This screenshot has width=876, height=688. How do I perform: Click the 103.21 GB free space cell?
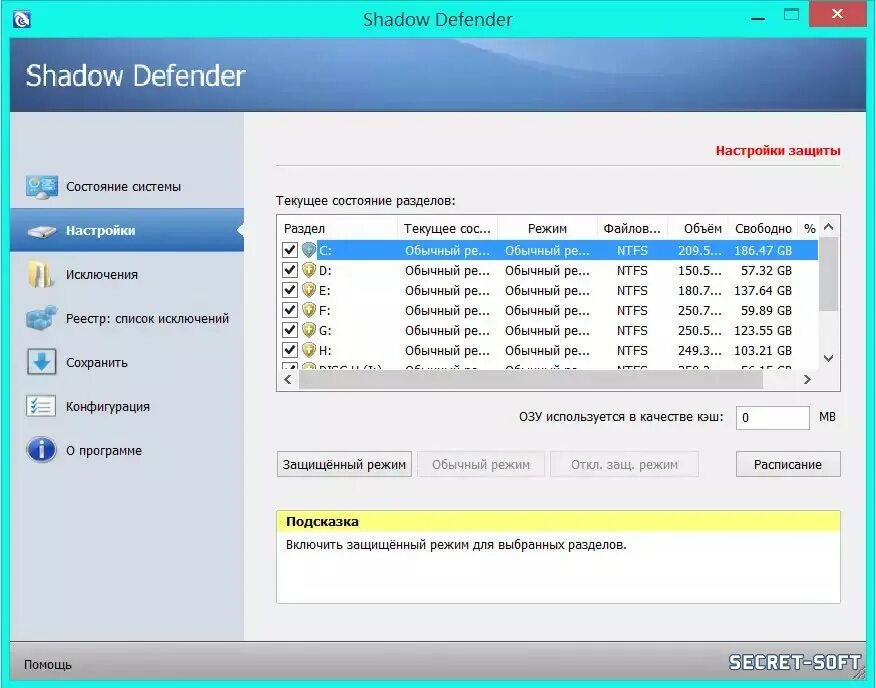point(763,351)
